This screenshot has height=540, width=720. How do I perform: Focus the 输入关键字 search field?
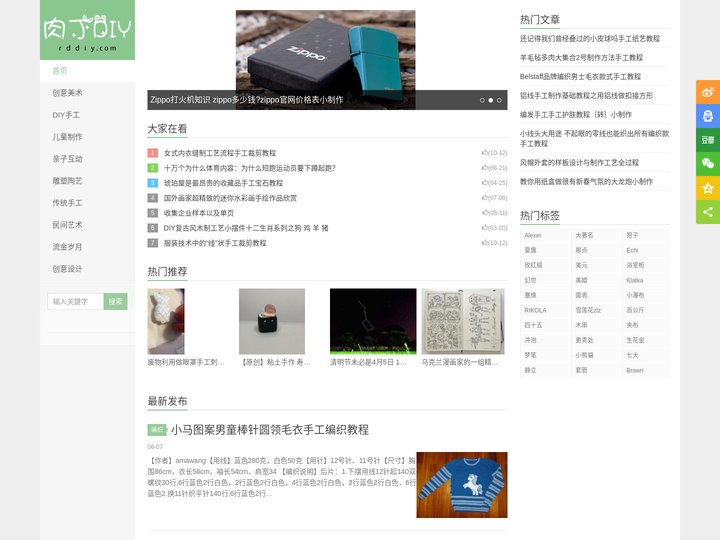[x=75, y=302]
